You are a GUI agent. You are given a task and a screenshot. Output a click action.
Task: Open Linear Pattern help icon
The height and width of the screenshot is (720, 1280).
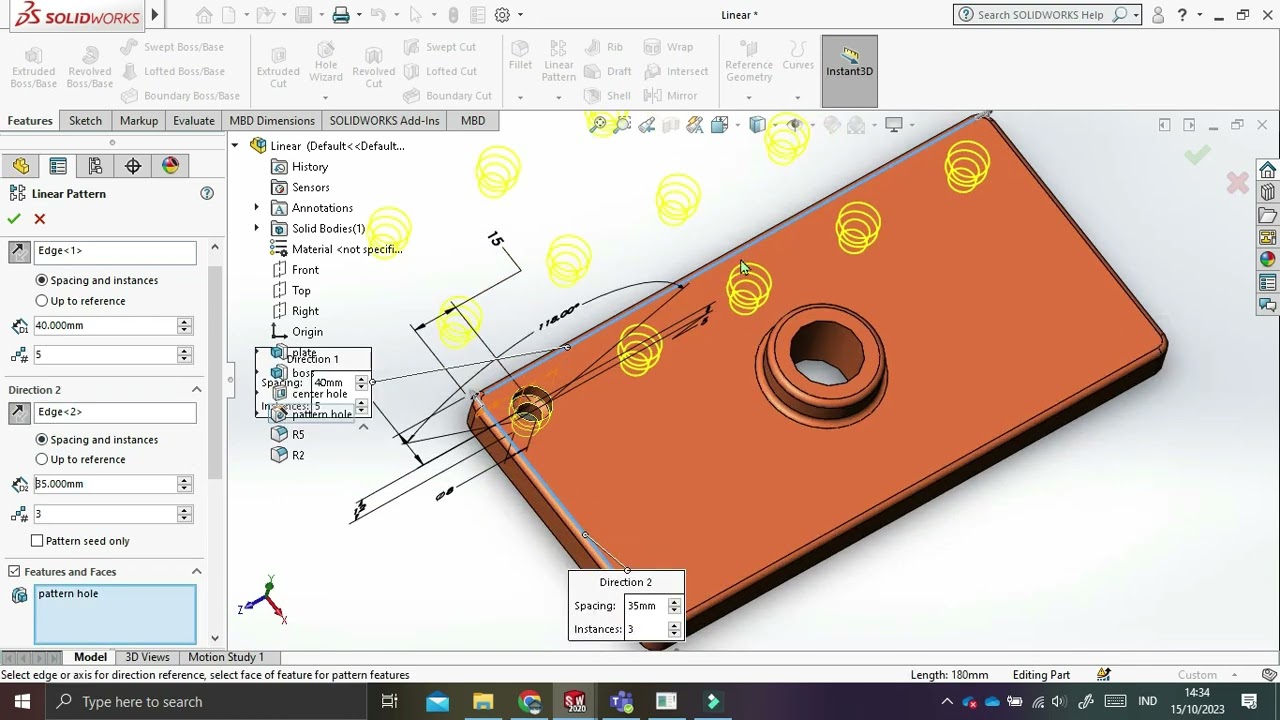point(207,193)
